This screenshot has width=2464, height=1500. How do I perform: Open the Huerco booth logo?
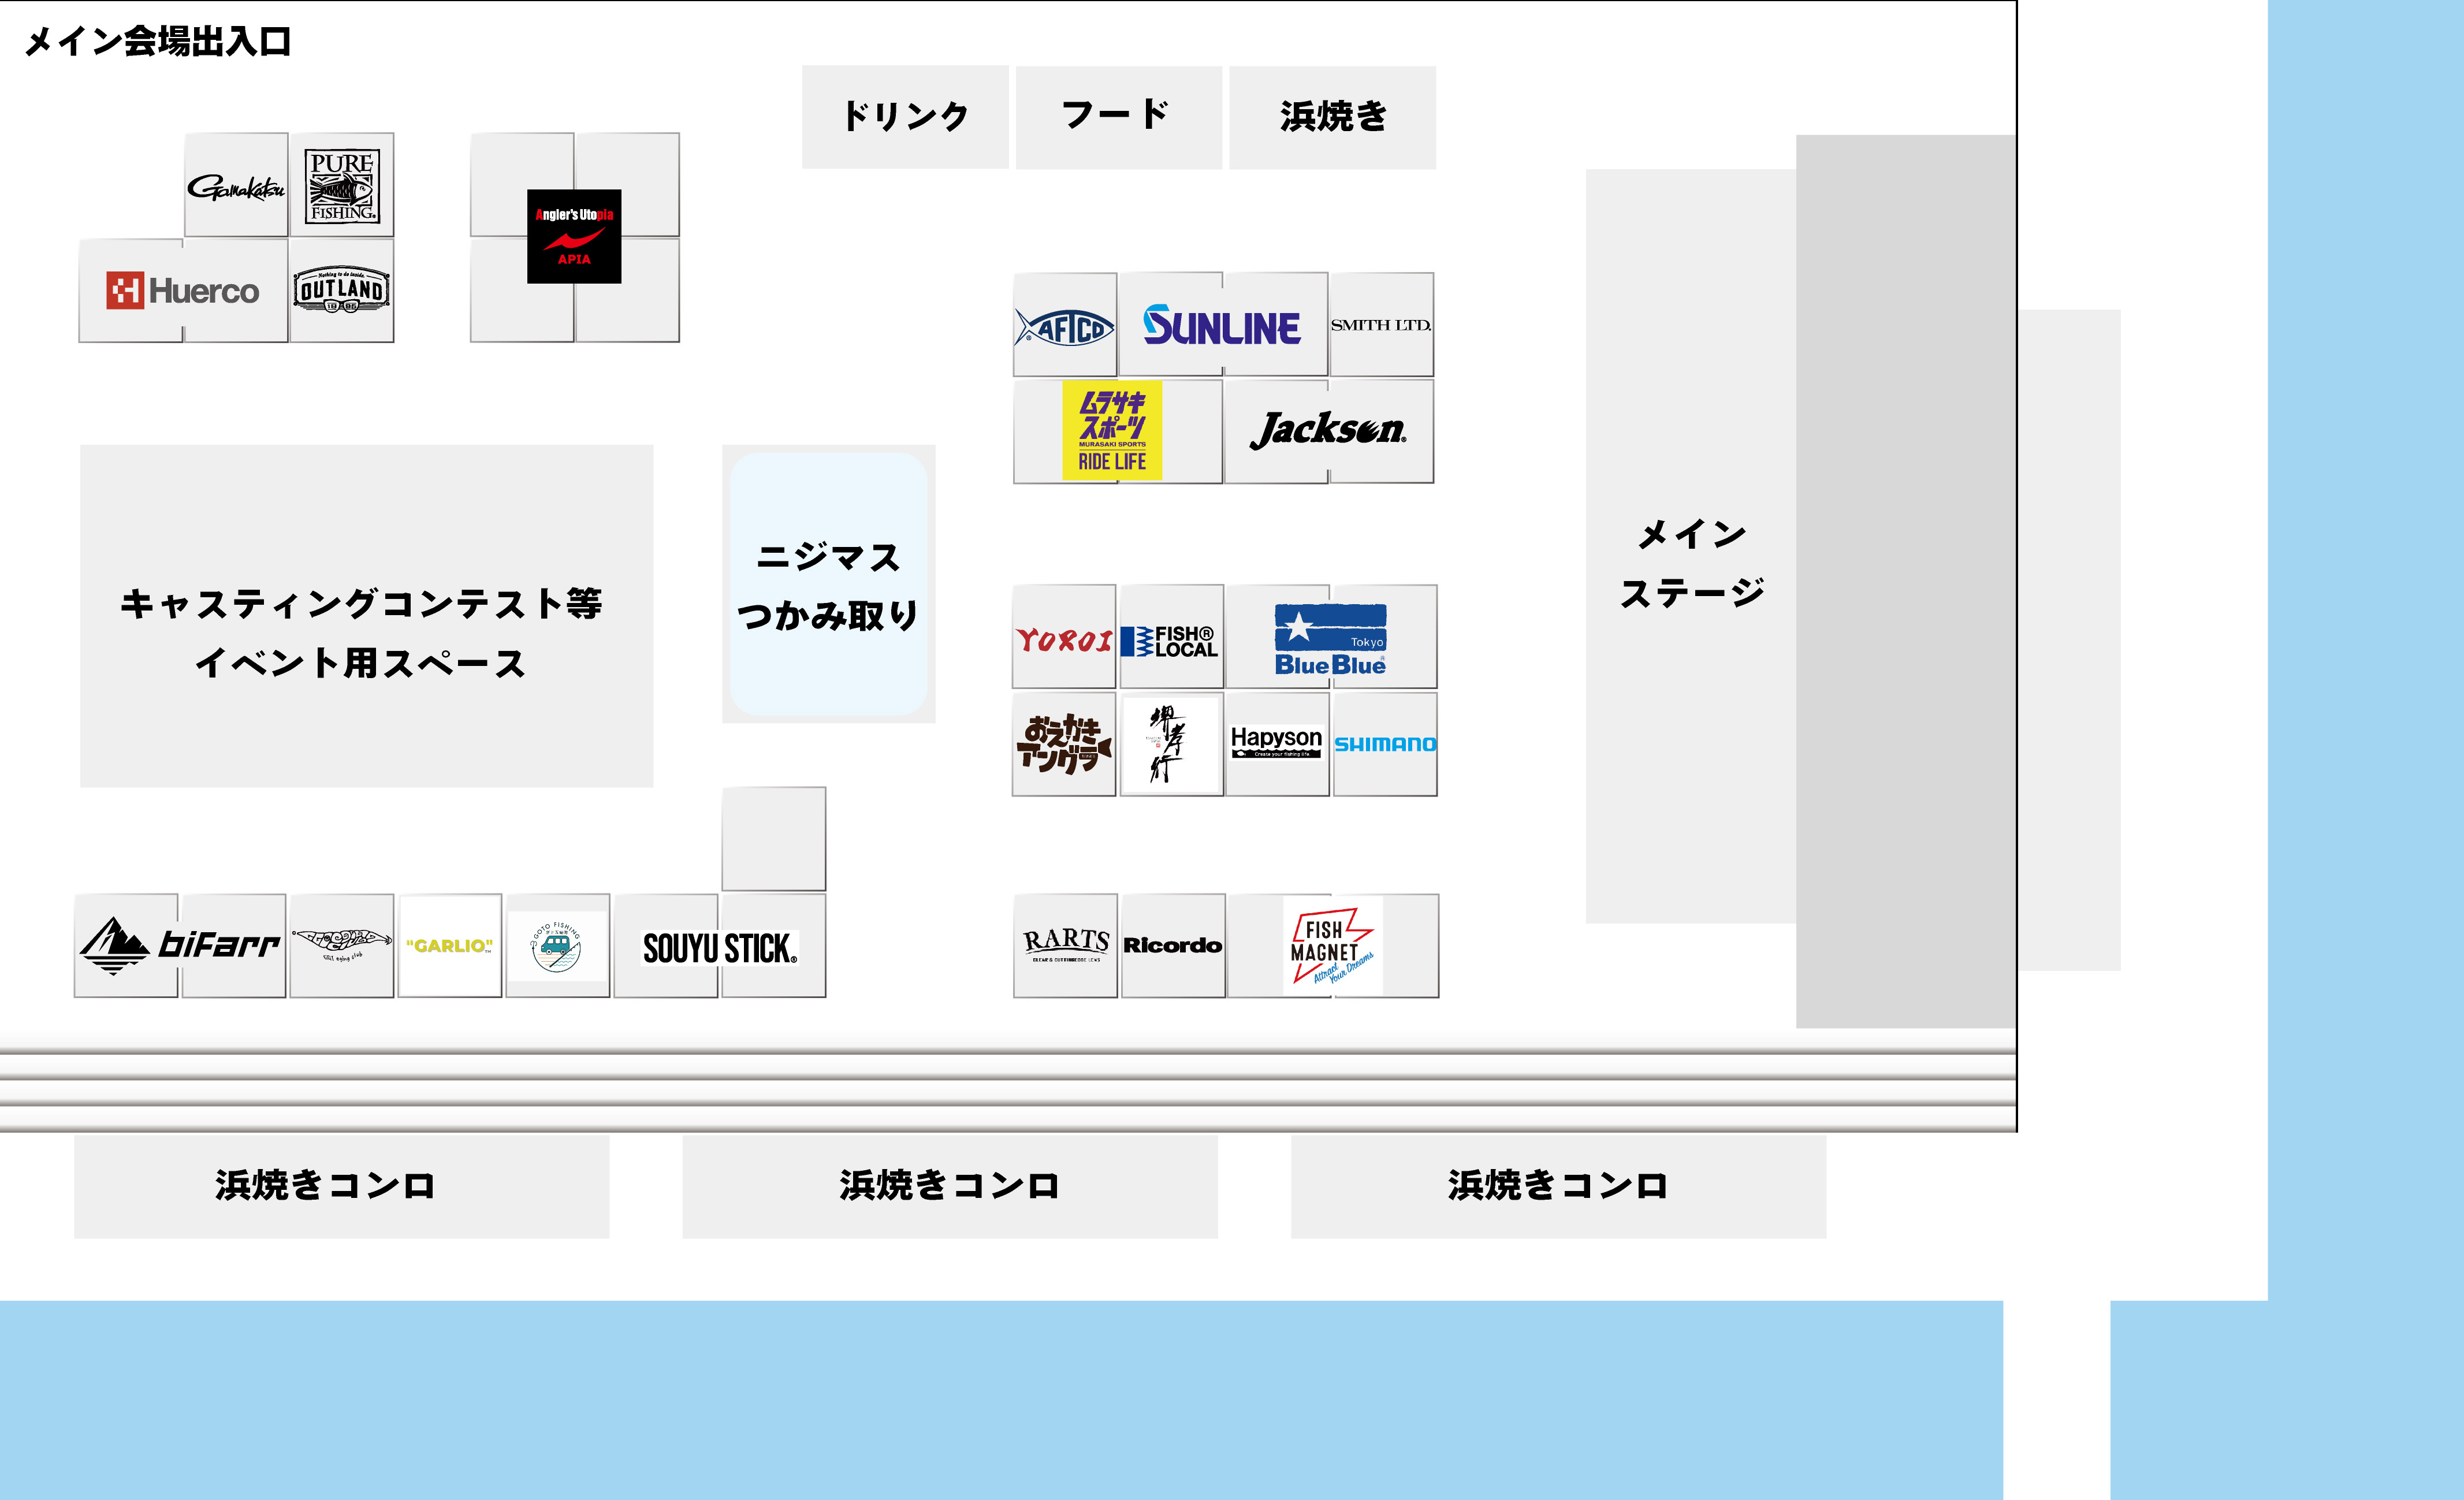tap(183, 291)
